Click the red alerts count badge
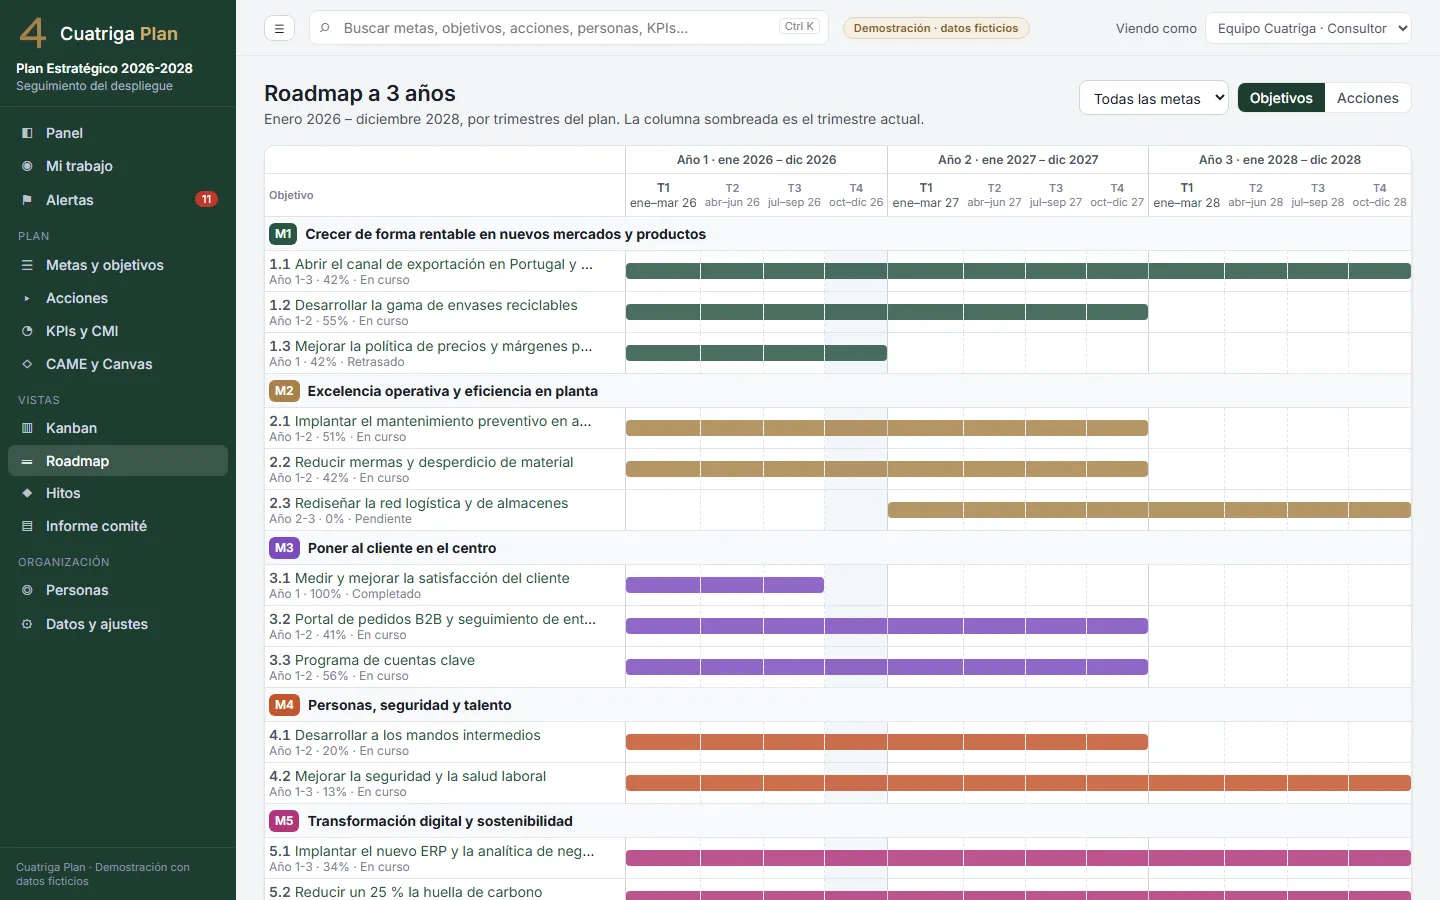The width and height of the screenshot is (1440, 900). tap(206, 199)
